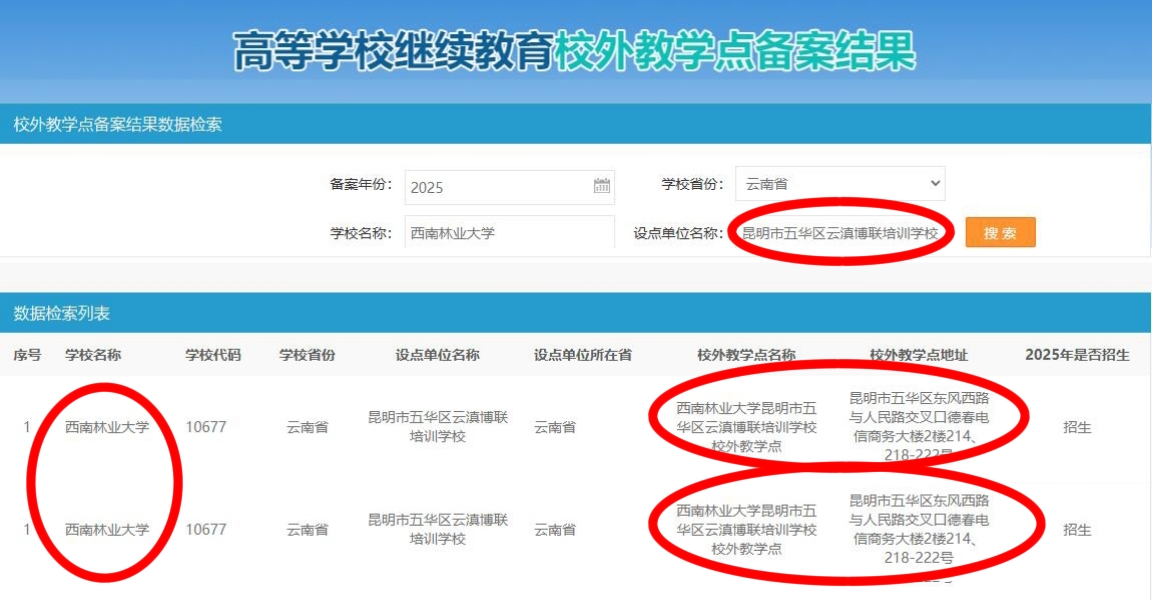Click 招生 status in the second row
The height and width of the screenshot is (600, 1152).
tap(1077, 529)
